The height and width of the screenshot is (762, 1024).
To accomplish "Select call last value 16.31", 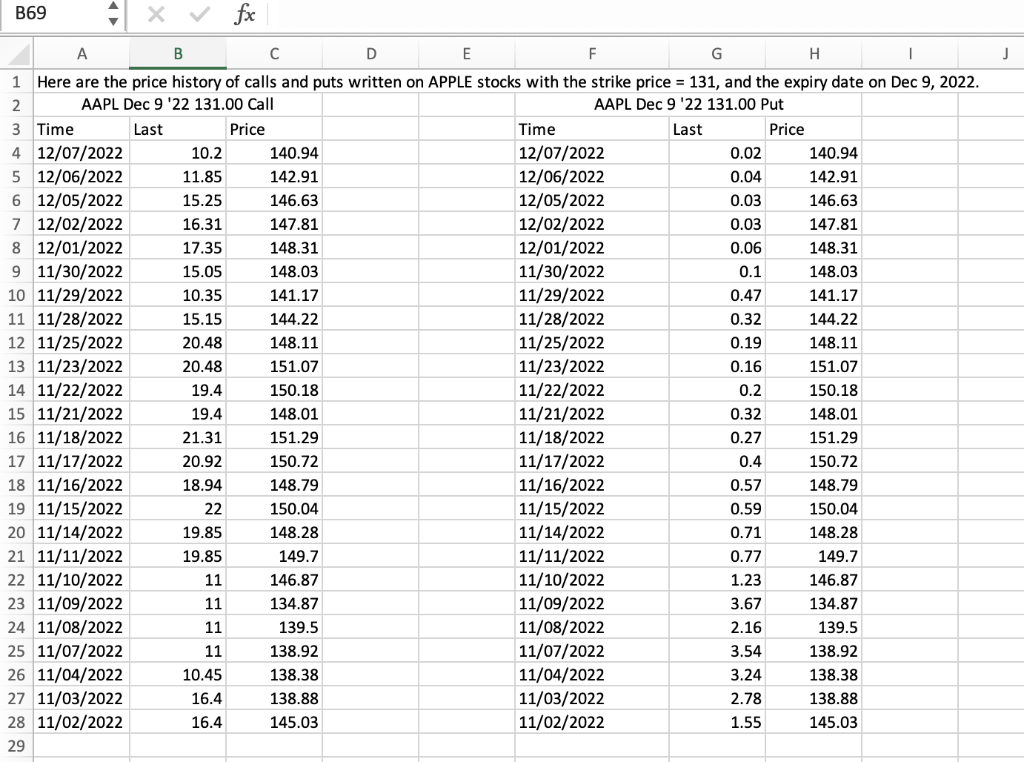I will pyautogui.click(x=178, y=224).
